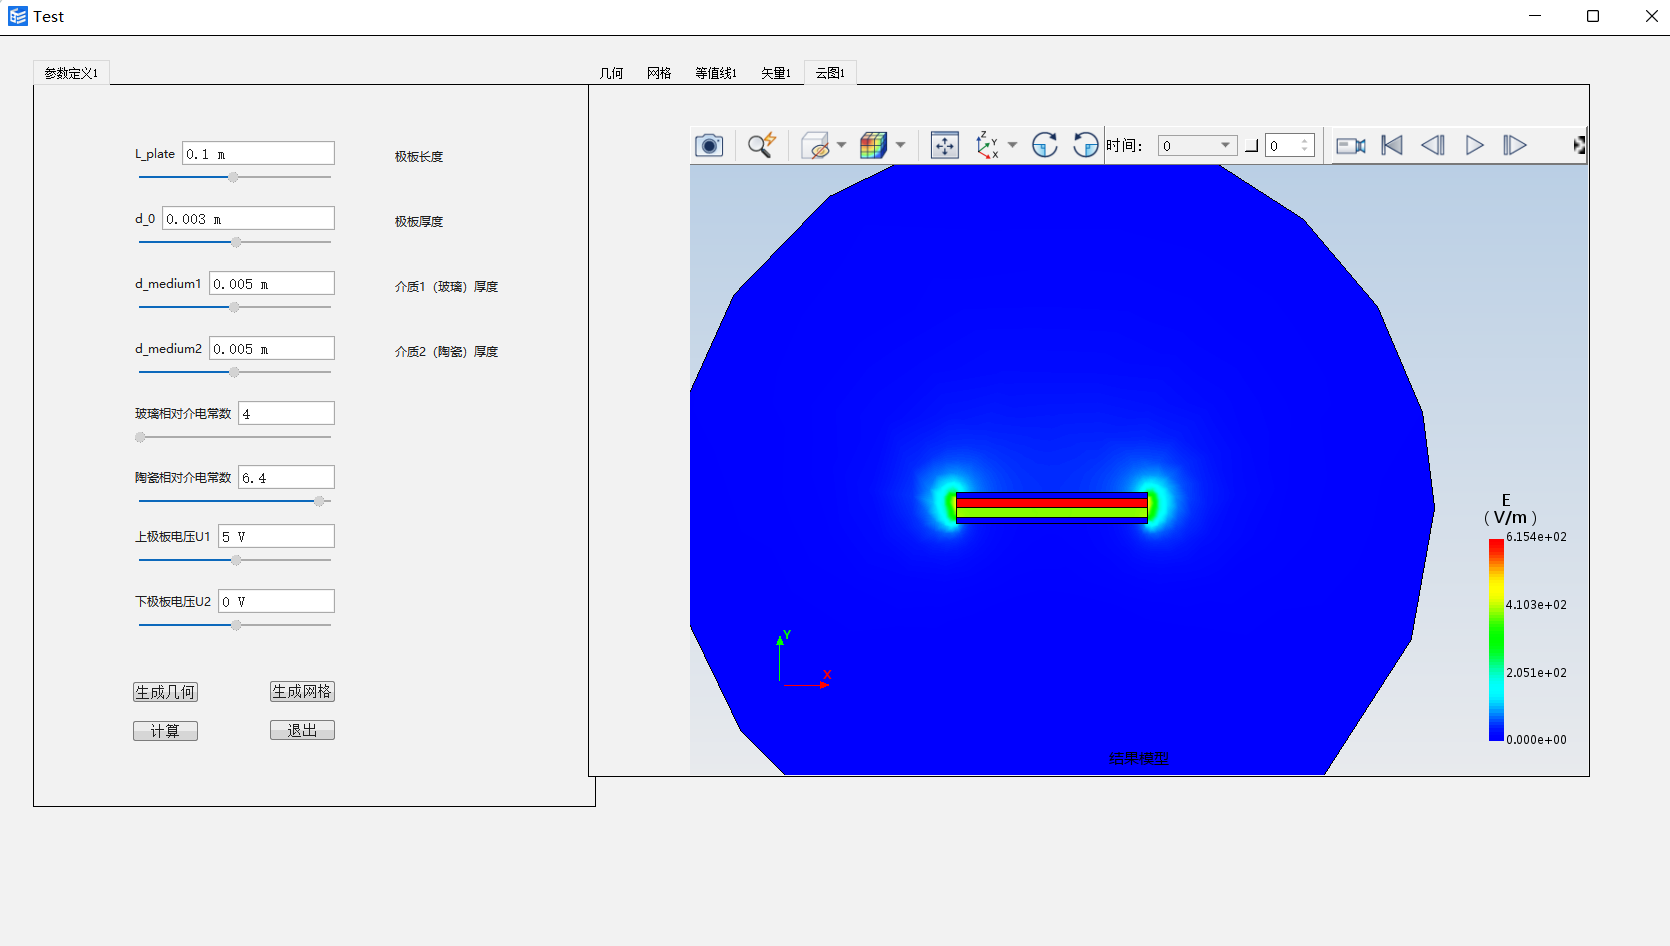Open the cube visibility dropdown arrow

coord(841,146)
